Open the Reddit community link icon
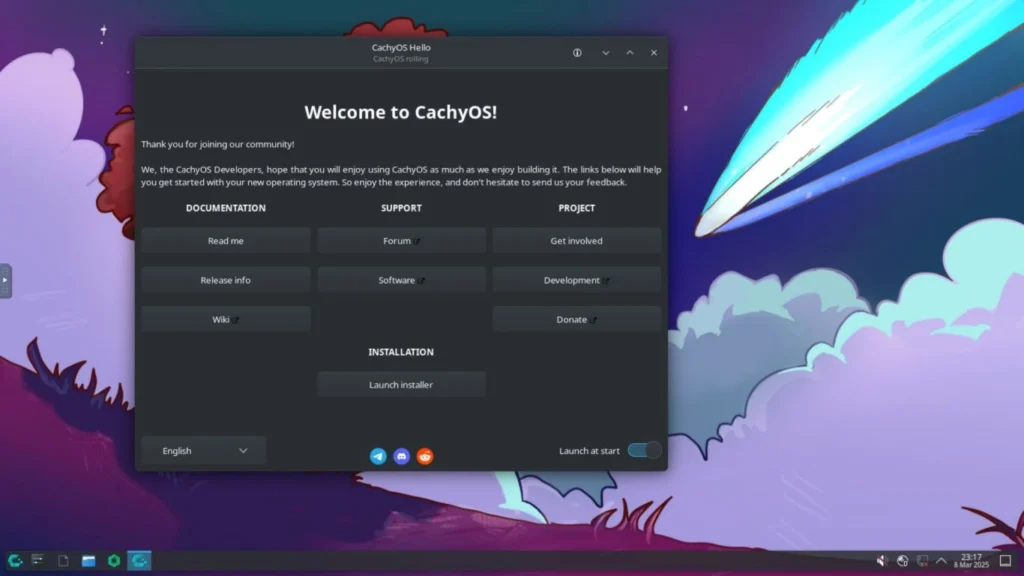Screen dimensions: 1024x576 point(425,456)
